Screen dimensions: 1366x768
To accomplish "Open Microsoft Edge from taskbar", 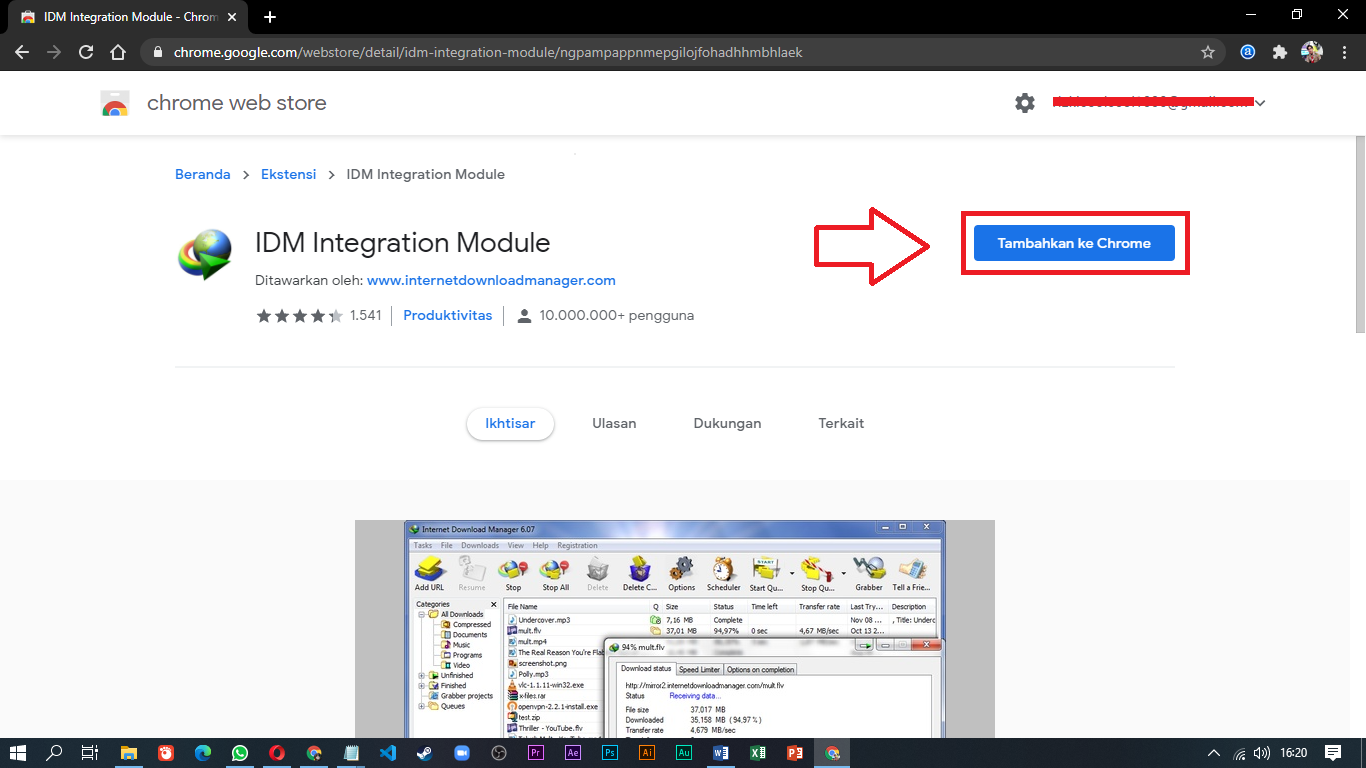I will (x=203, y=753).
